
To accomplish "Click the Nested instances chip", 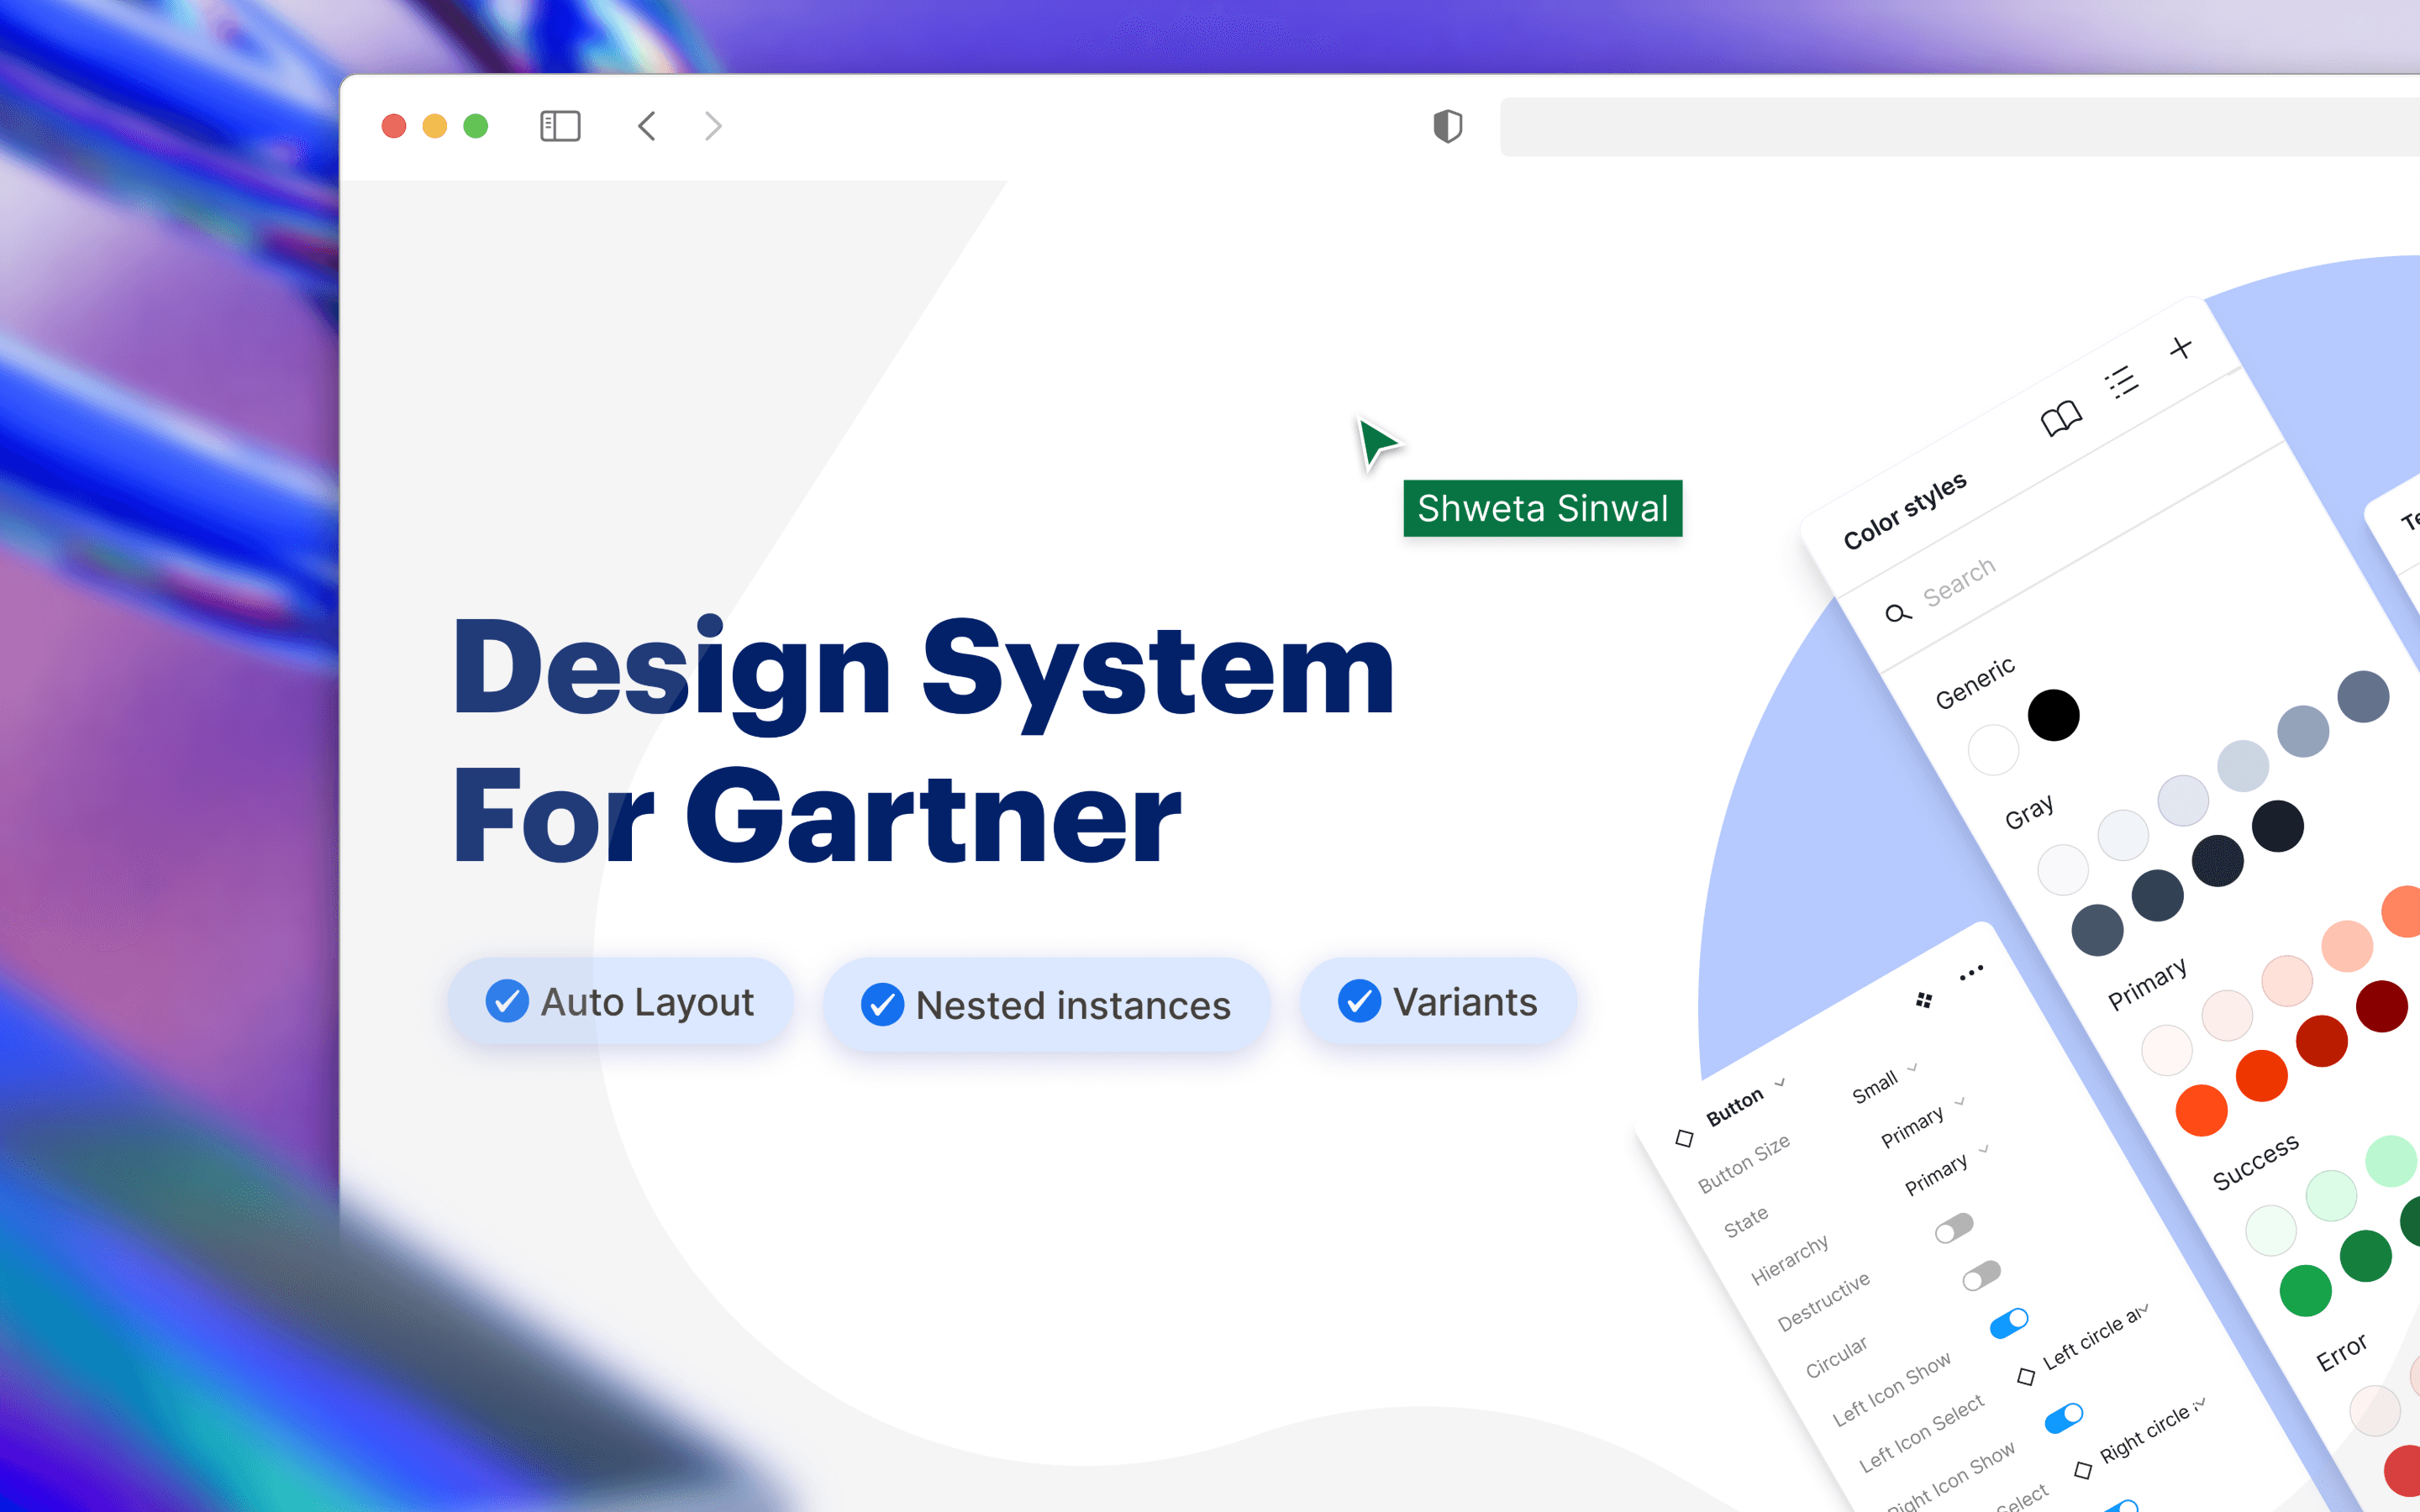I will pyautogui.click(x=1046, y=1005).
